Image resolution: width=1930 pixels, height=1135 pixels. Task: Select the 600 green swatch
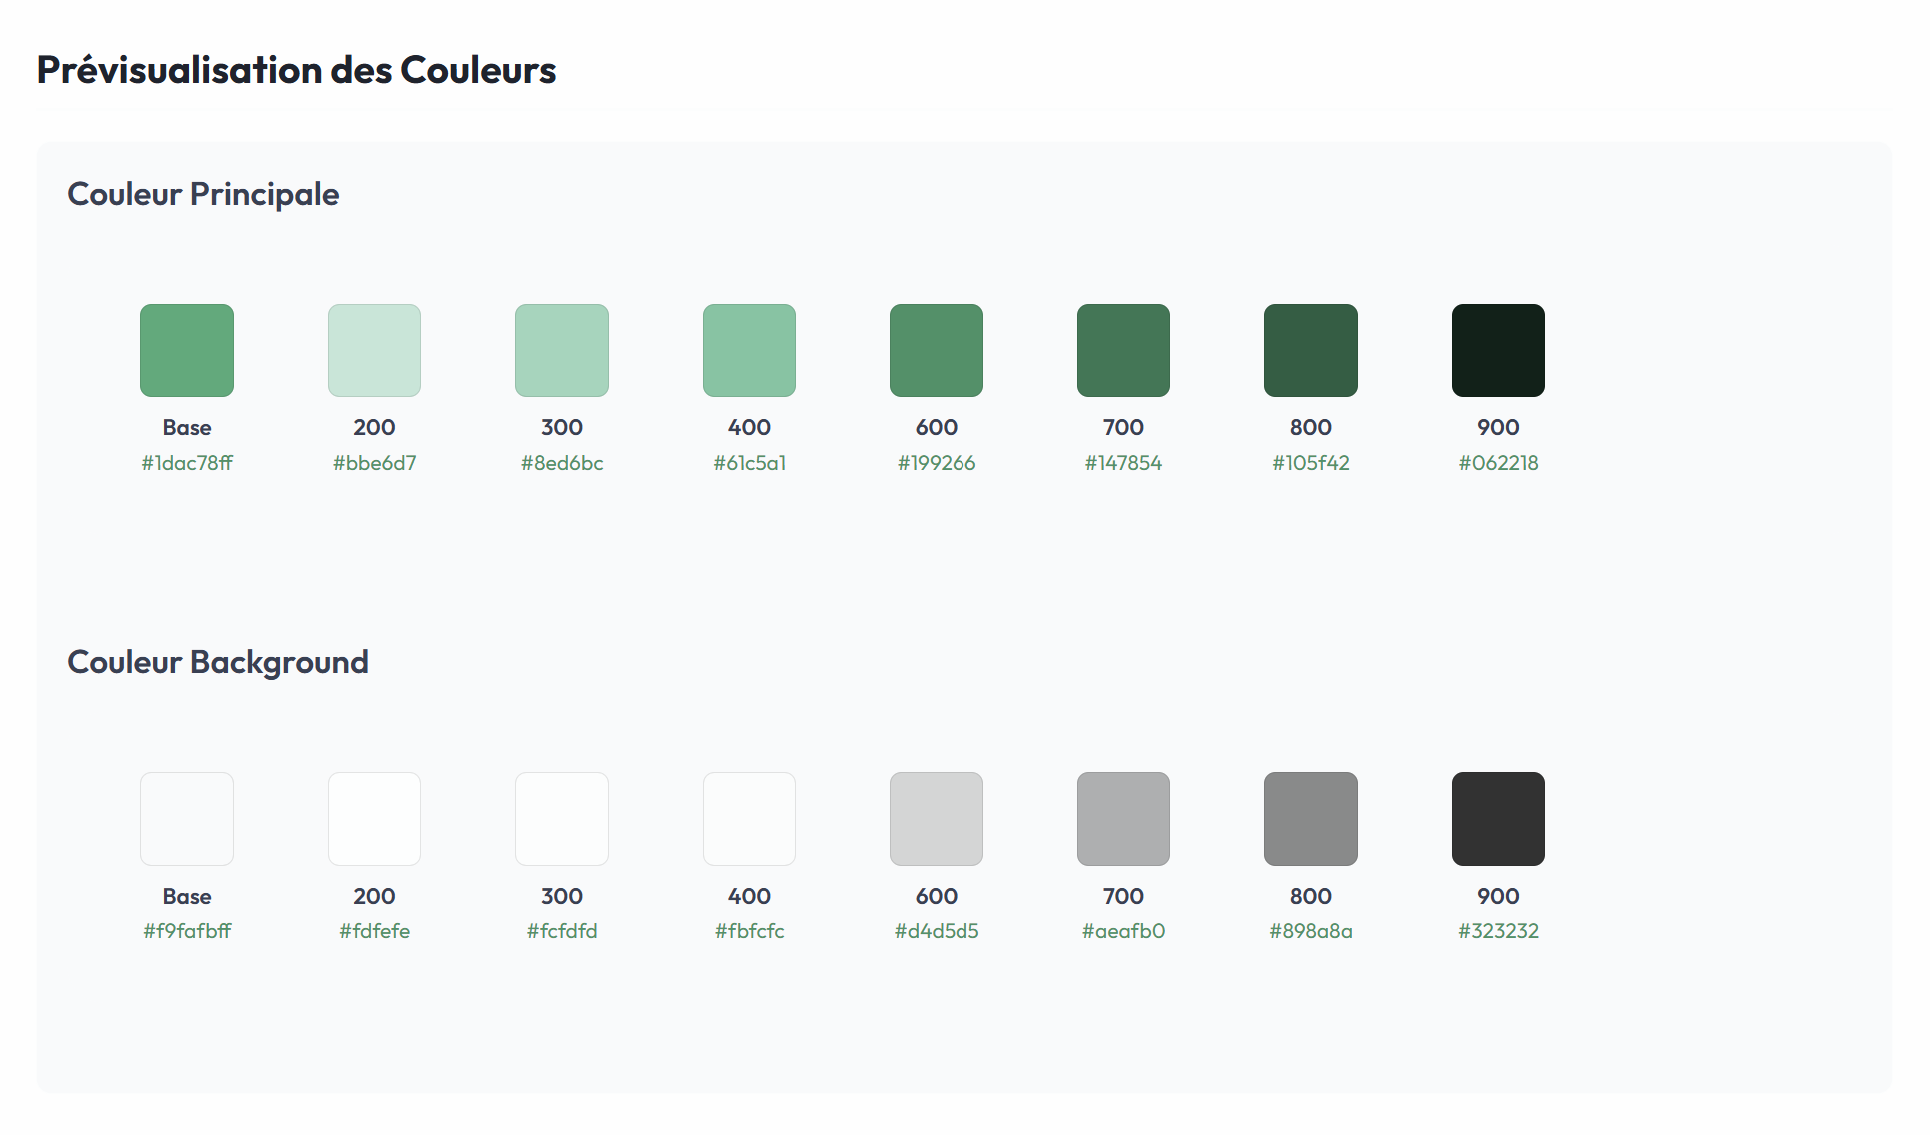pyautogui.click(x=936, y=350)
